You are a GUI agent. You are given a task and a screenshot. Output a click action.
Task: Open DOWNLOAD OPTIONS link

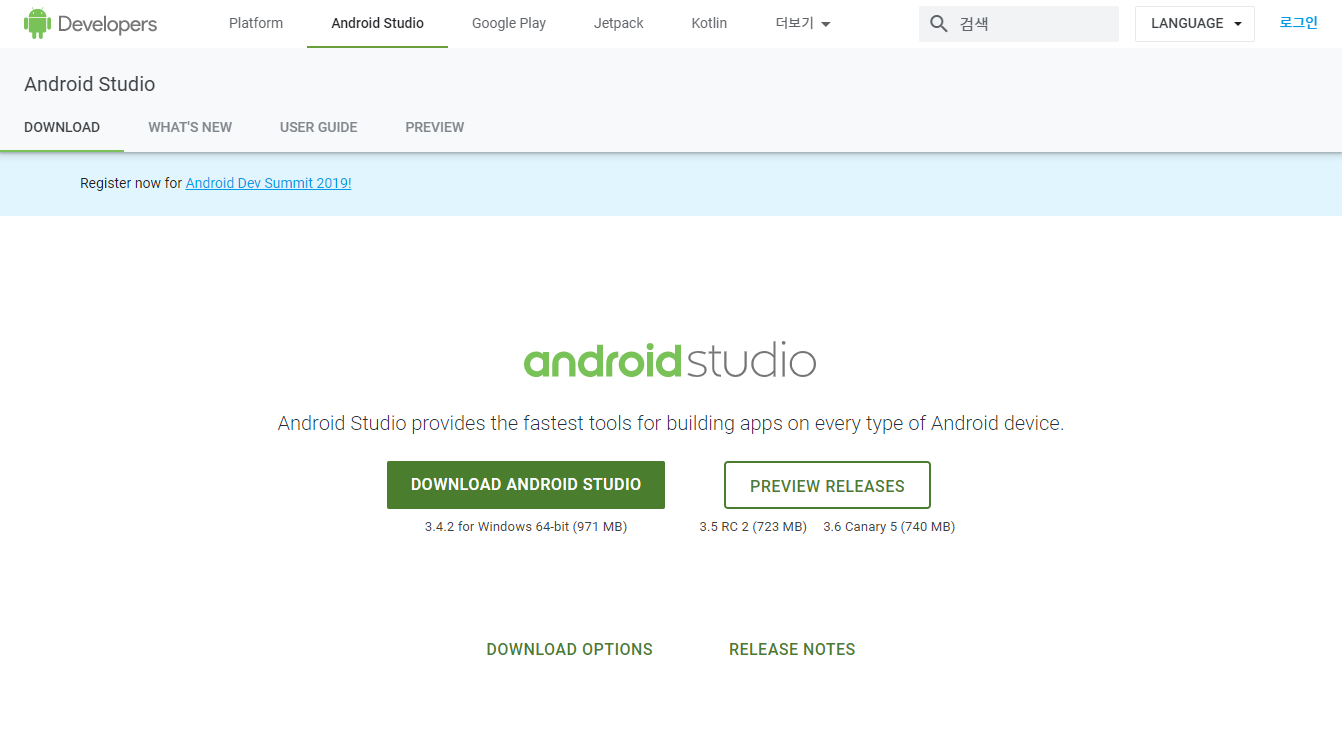pyautogui.click(x=570, y=650)
